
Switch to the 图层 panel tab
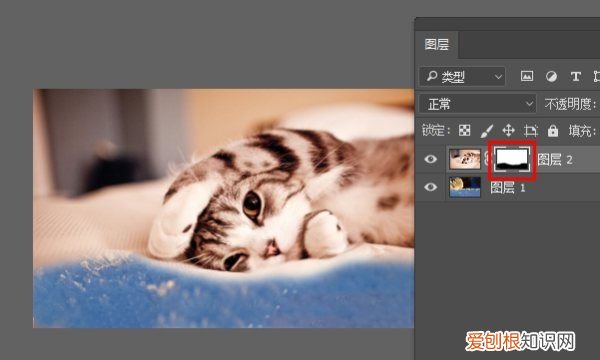click(x=437, y=45)
